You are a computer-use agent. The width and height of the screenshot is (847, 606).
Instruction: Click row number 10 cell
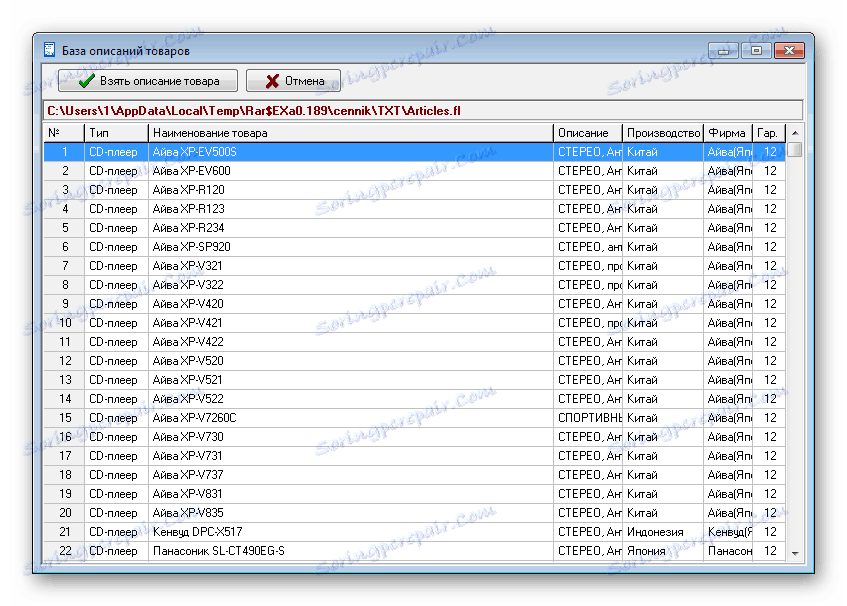tap(64, 323)
